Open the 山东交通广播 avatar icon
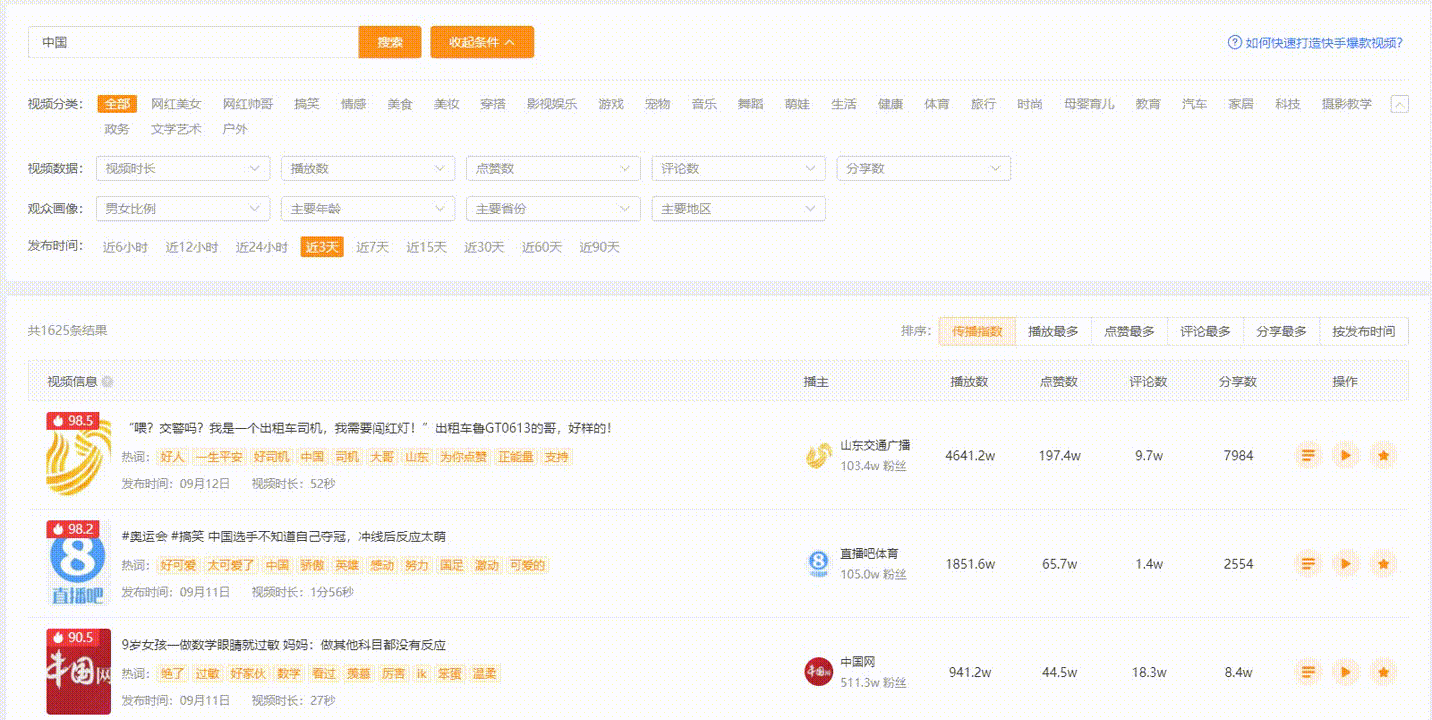Viewport: 1432px width, 720px height. point(819,456)
